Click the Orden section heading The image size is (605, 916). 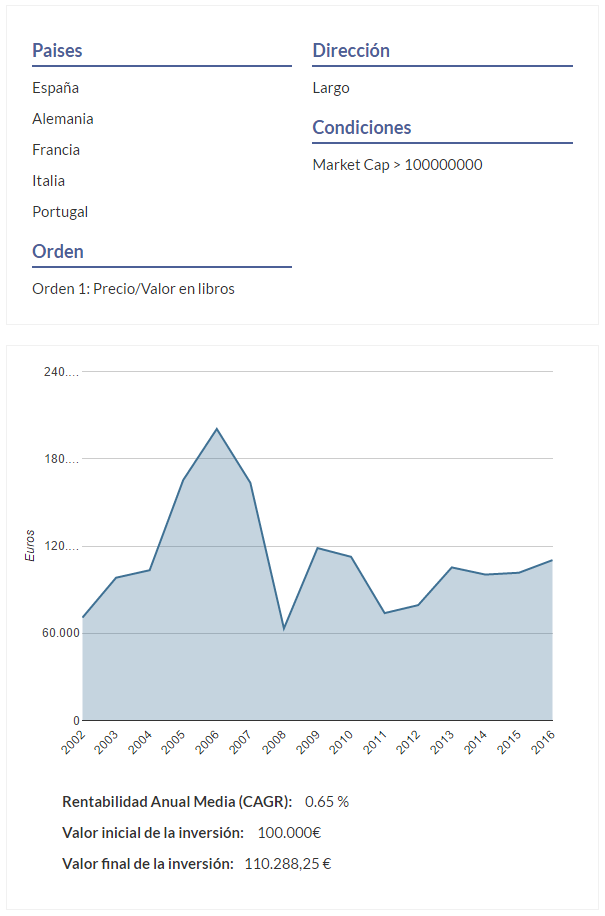pos(58,252)
